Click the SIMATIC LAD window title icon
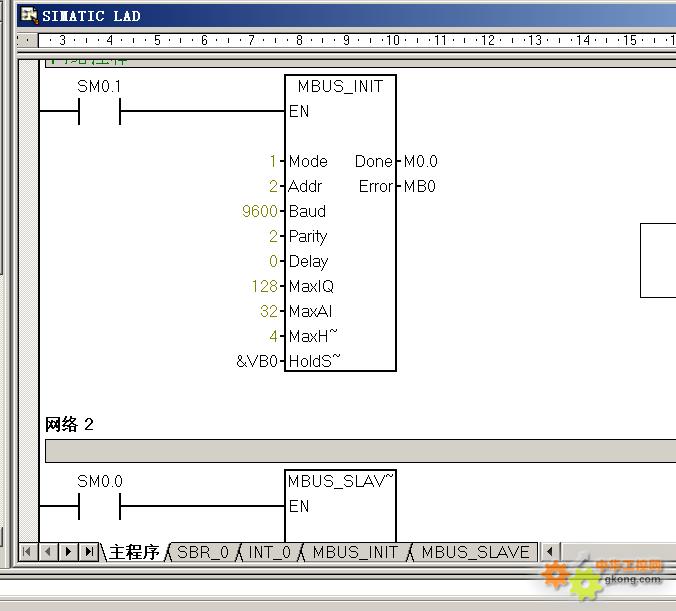676x611 pixels. (29, 15)
